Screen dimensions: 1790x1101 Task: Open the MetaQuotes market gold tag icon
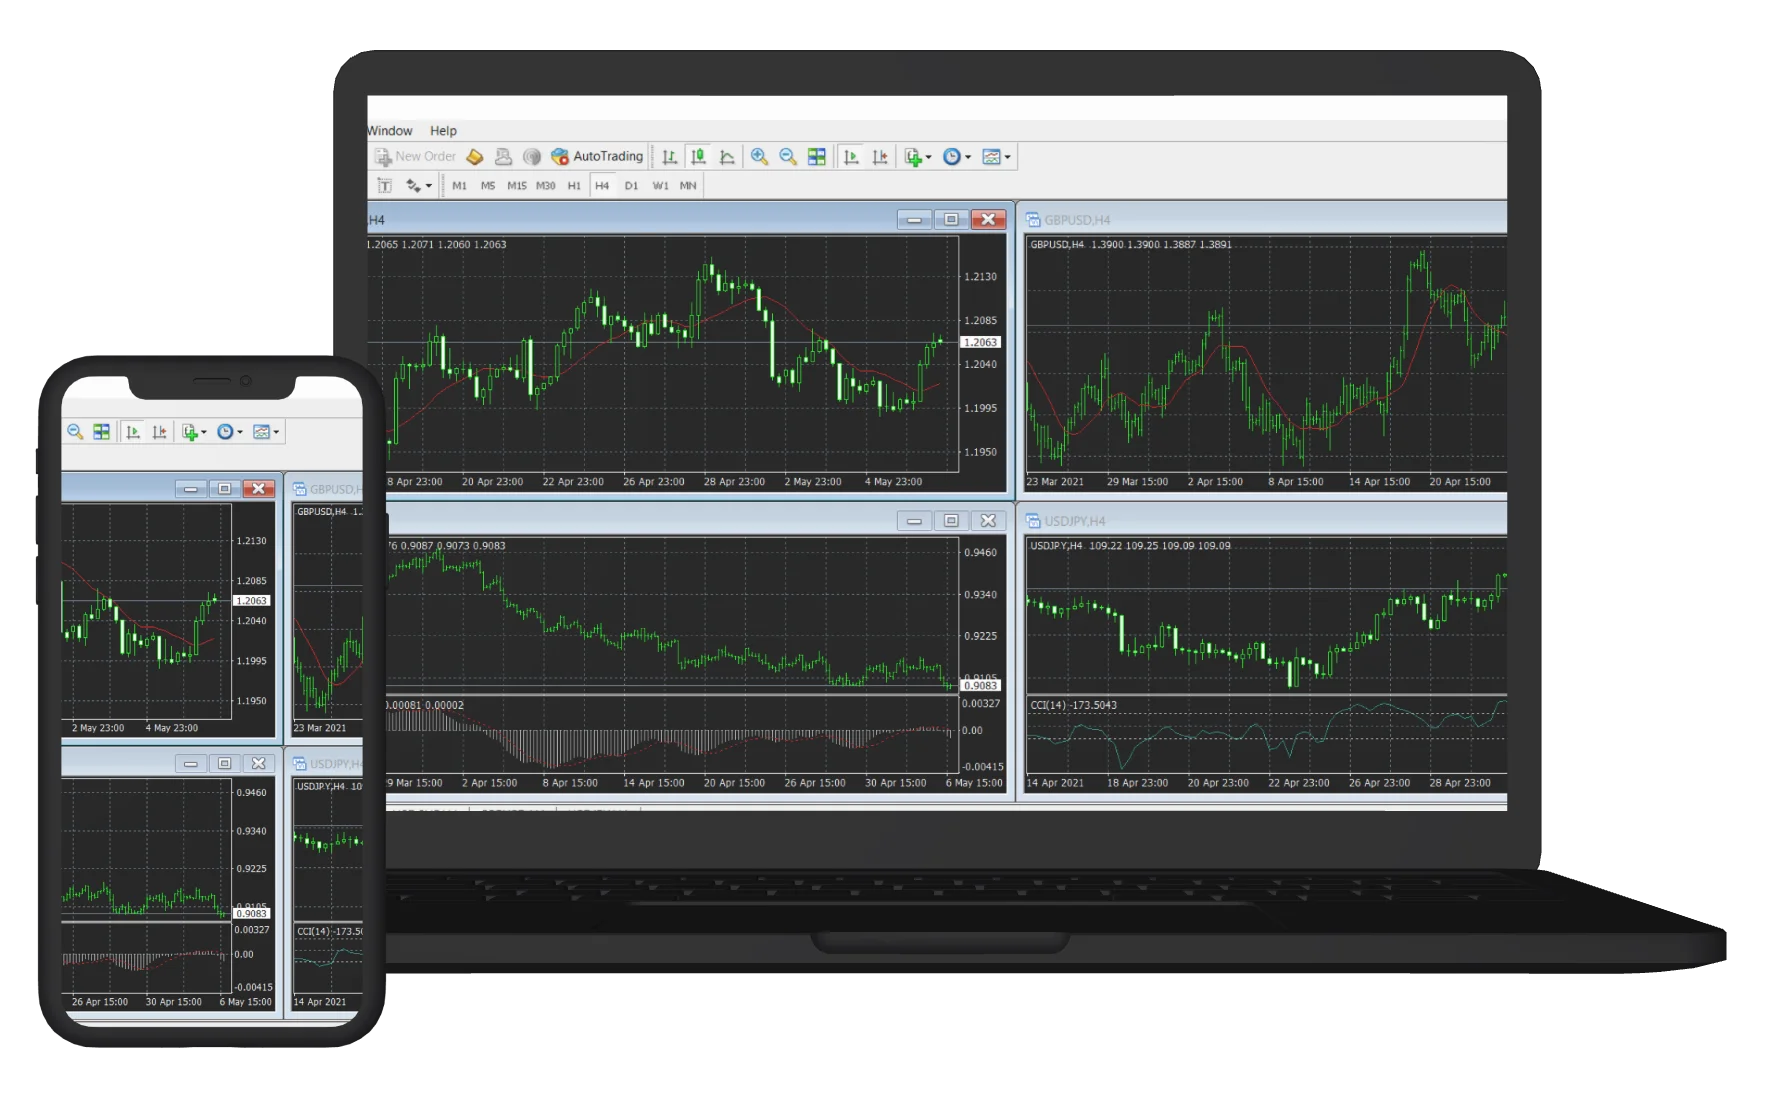(476, 157)
